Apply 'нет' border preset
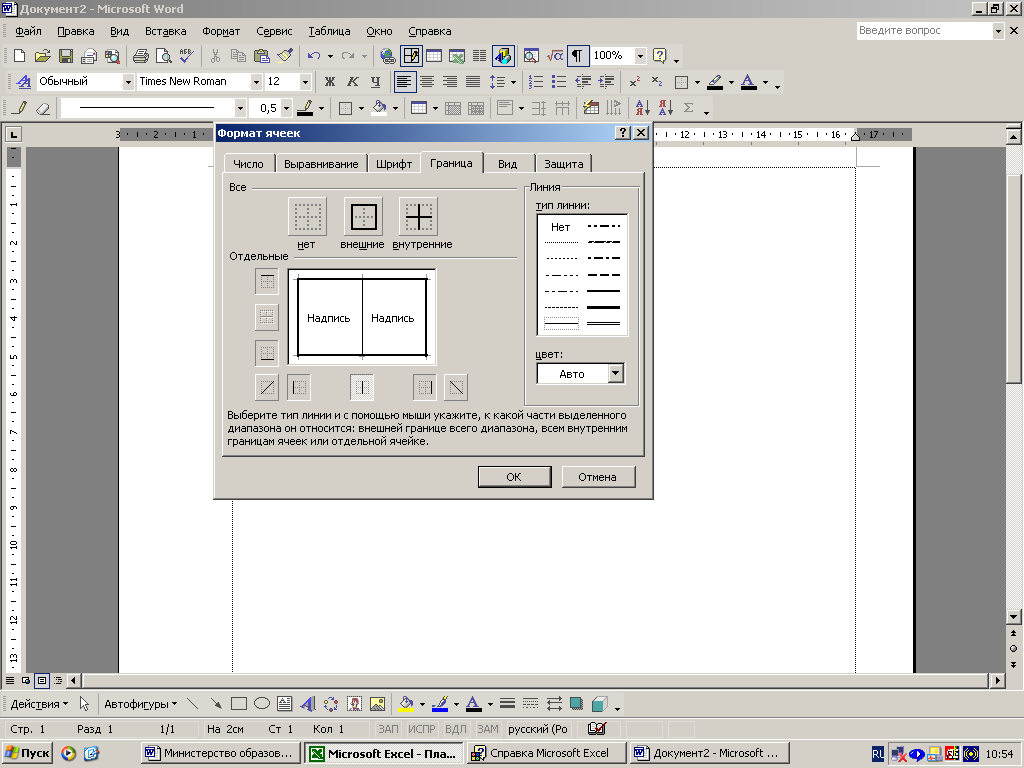 (x=307, y=216)
